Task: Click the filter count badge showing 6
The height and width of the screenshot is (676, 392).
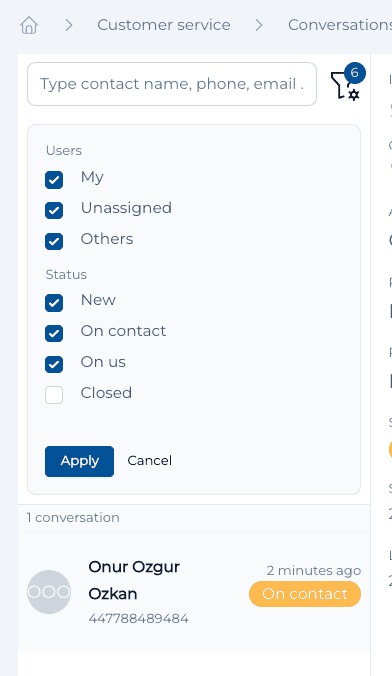Action: pyautogui.click(x=354, y=73)
